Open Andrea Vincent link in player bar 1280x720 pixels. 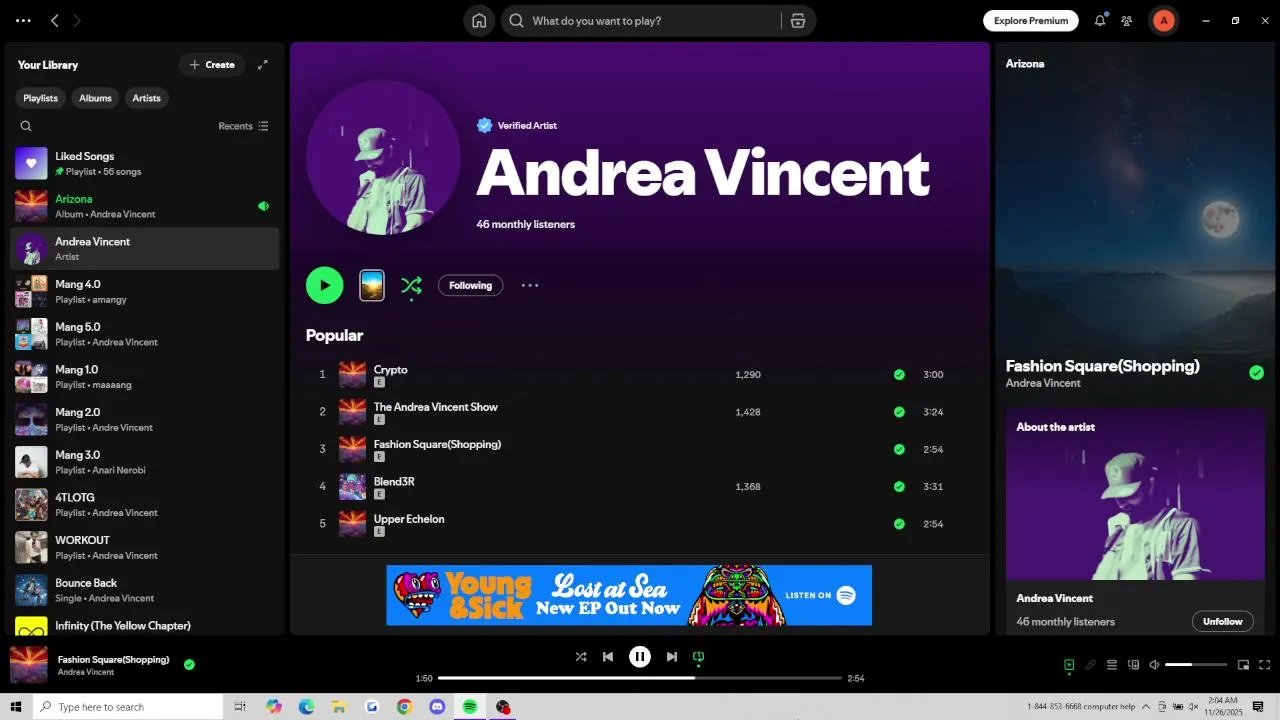pos(86,672)
